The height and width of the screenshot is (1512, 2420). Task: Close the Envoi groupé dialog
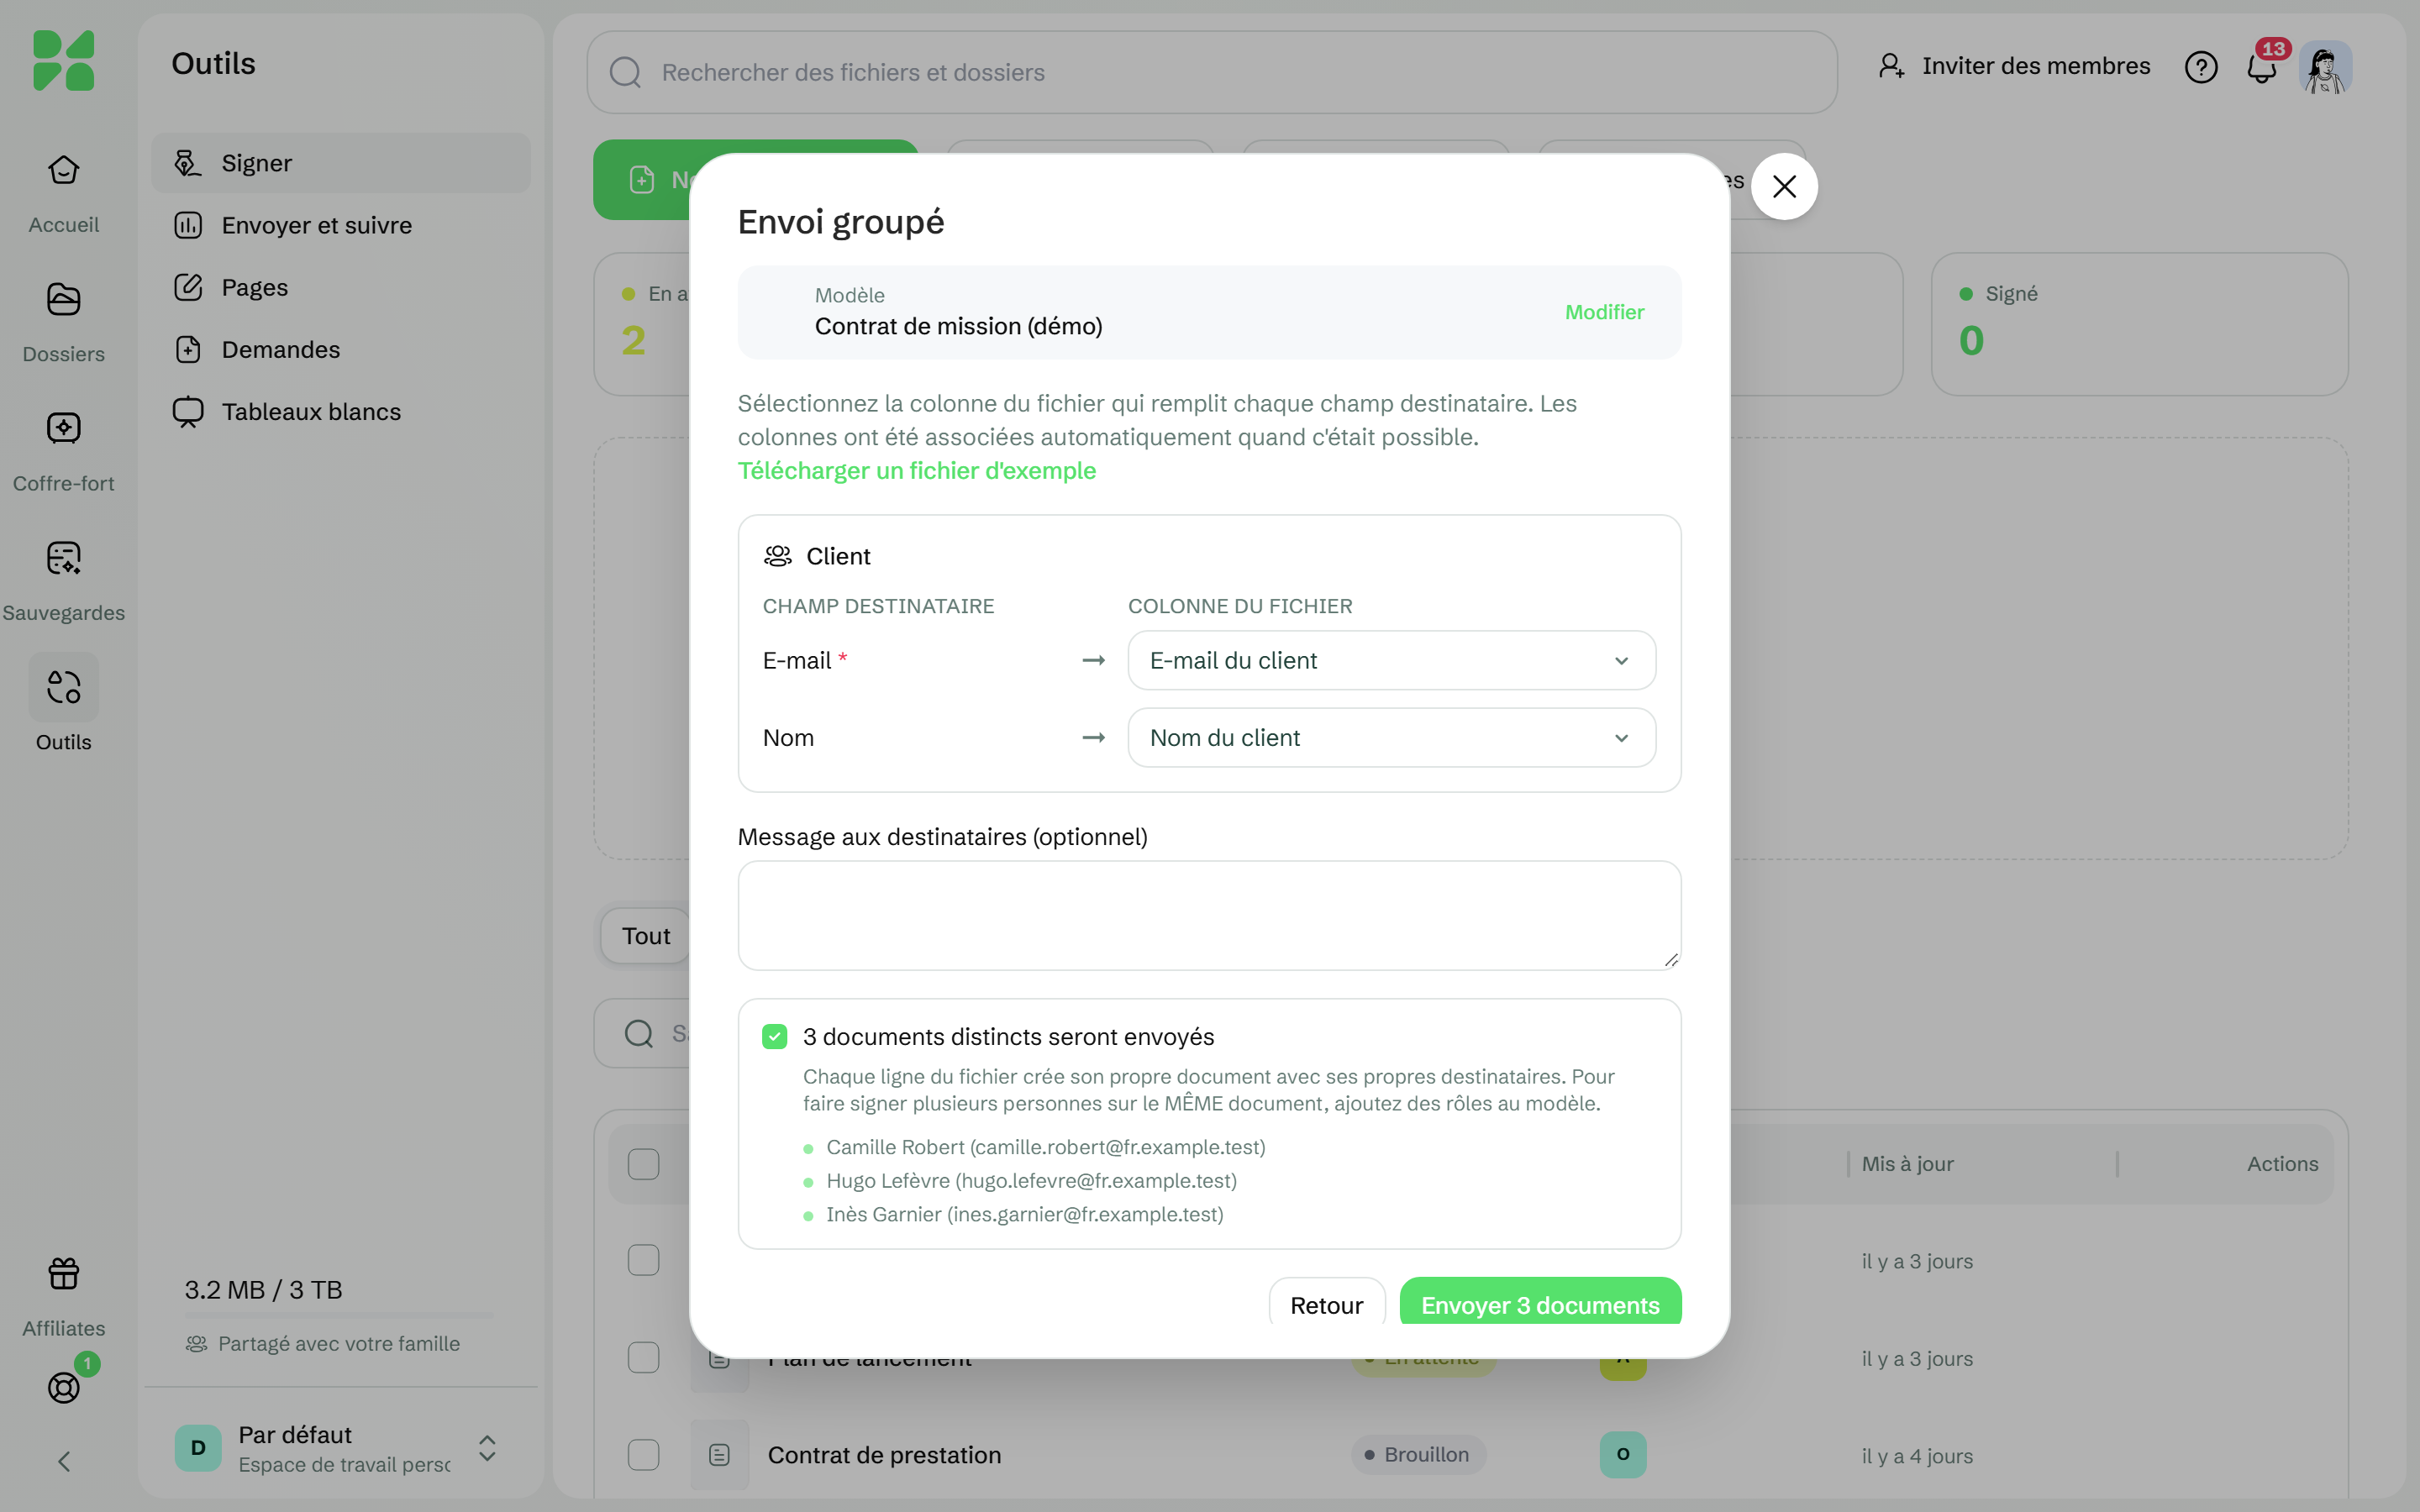tap(1784, 186)
